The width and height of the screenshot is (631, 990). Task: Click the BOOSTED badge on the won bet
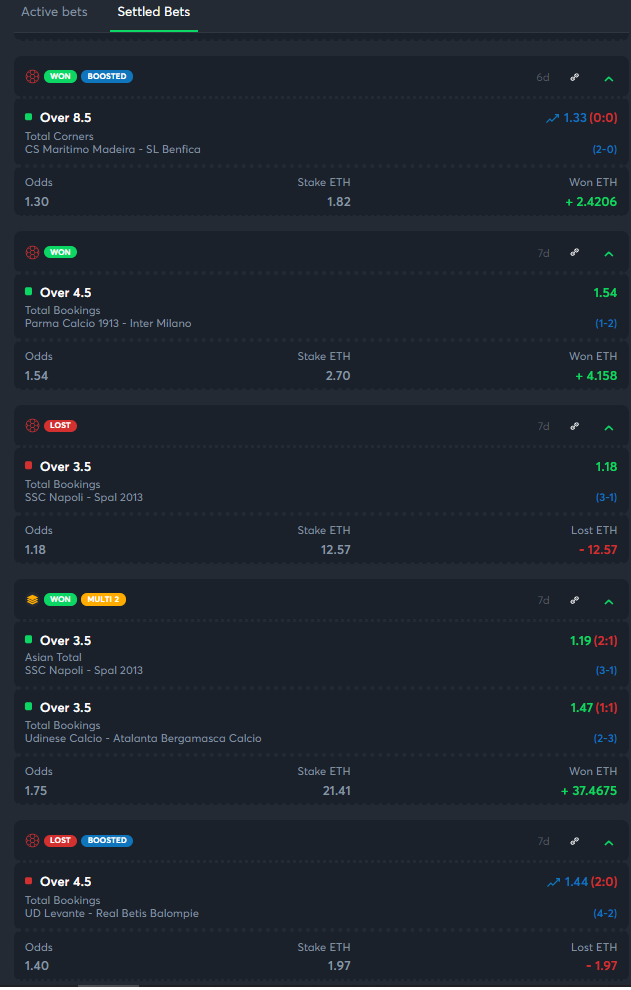[107, 76]
